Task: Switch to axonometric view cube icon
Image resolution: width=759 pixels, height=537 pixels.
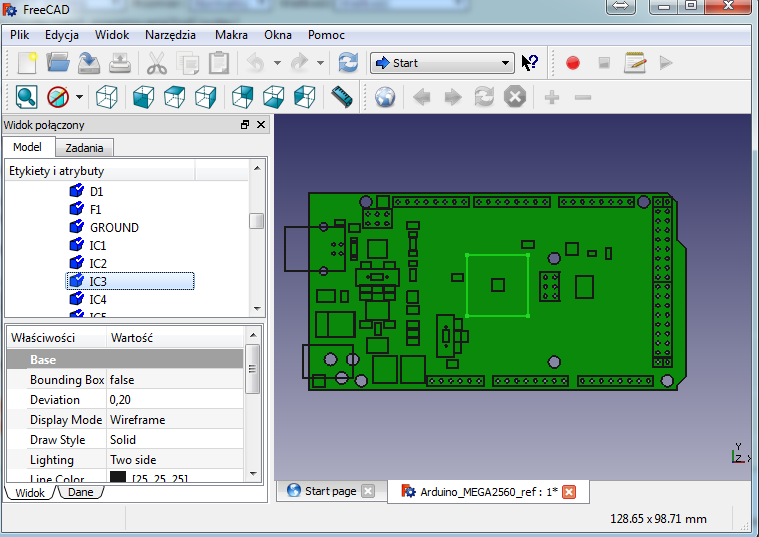Action: pyautogui.click(x=107, y=97)
